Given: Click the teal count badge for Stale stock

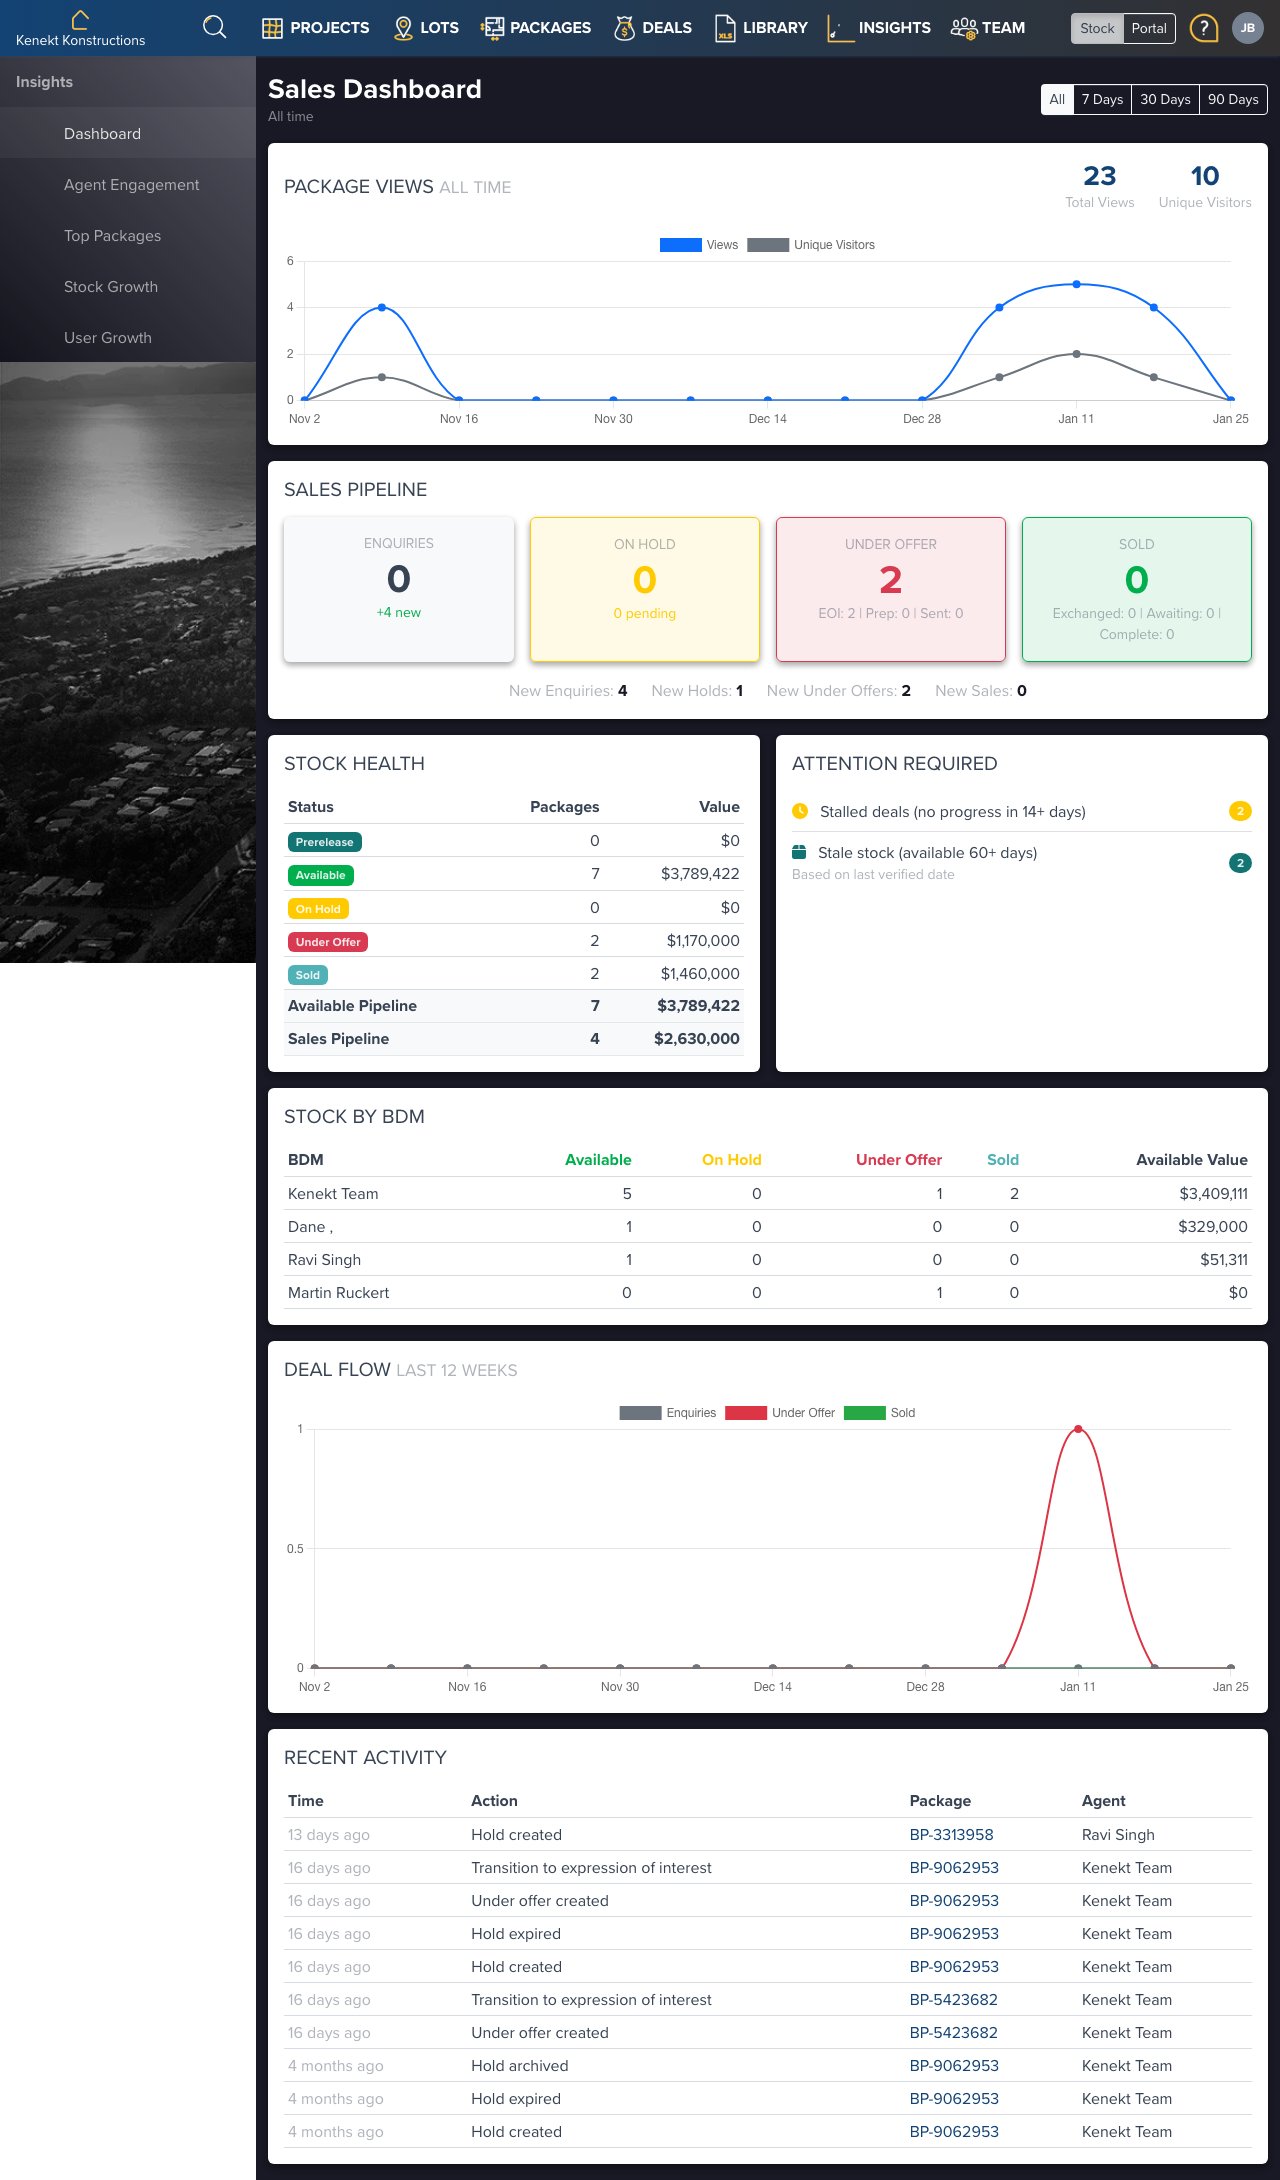Looking at the screenshot, I should [x=1240, y=863].
